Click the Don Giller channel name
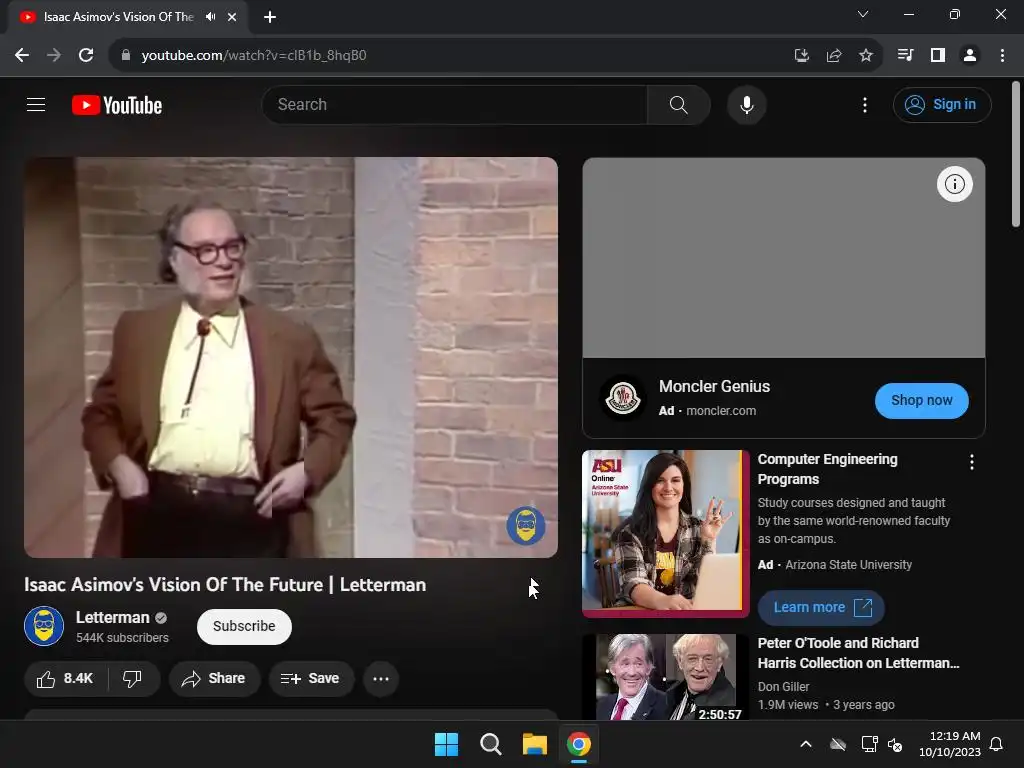This screenshot has height=768, width=1024. pyautogui.click(x=783, y=686)
